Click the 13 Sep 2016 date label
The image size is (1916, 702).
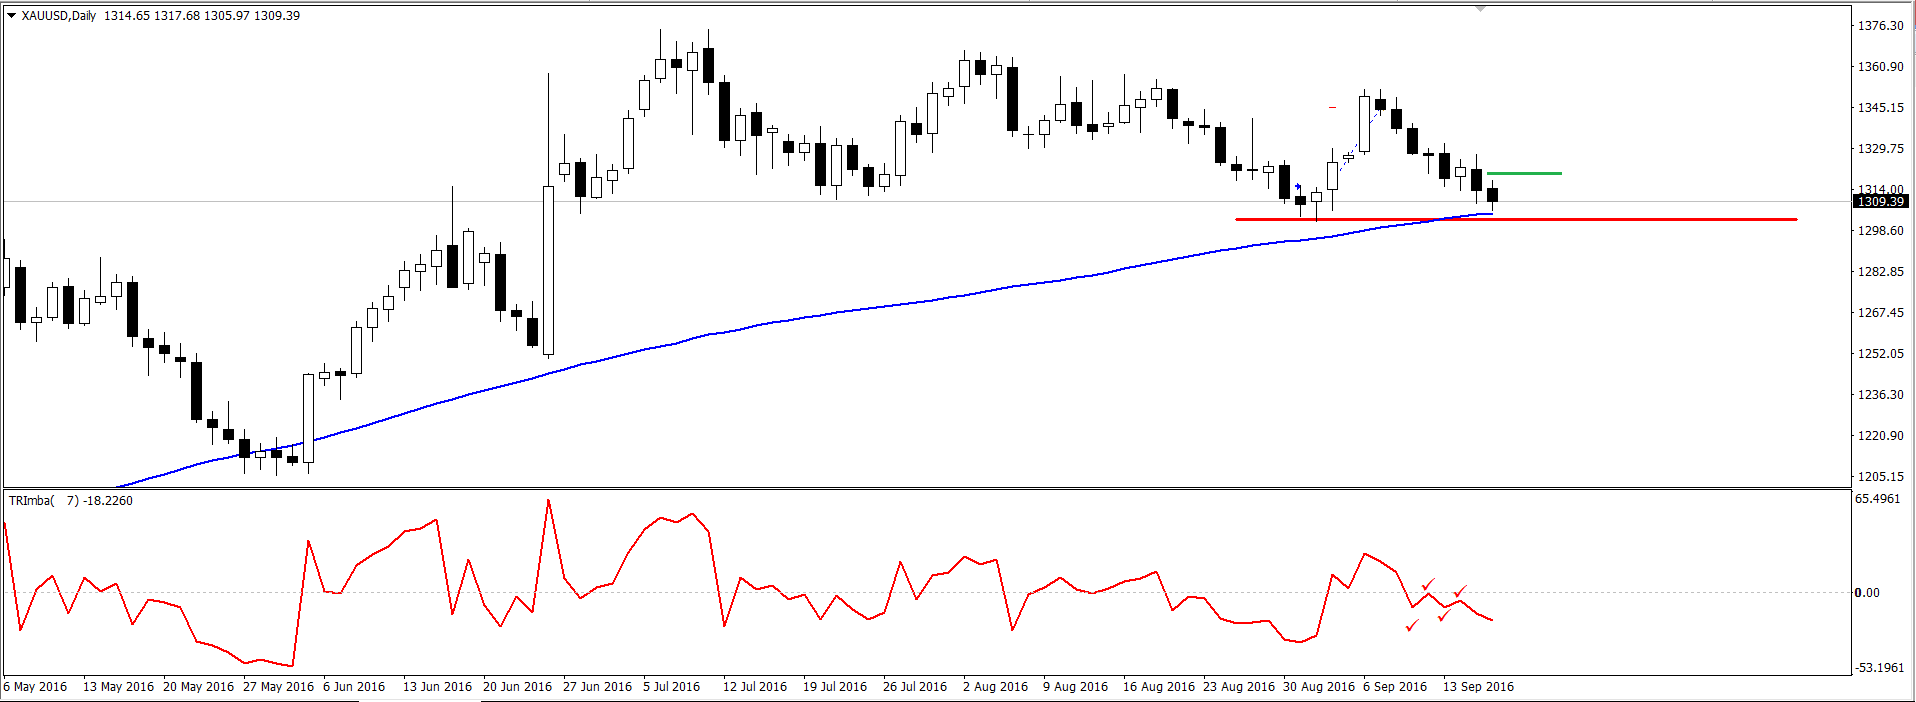point(1478,687)
